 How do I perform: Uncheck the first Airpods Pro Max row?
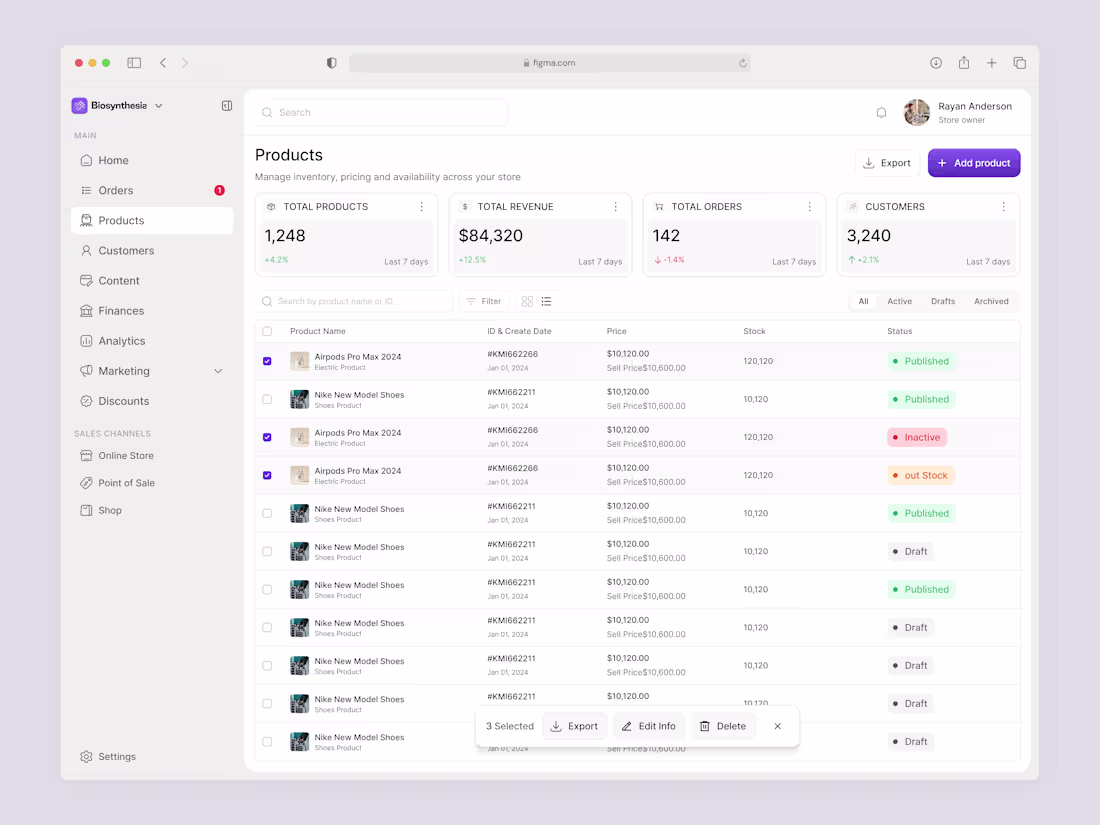267,361
